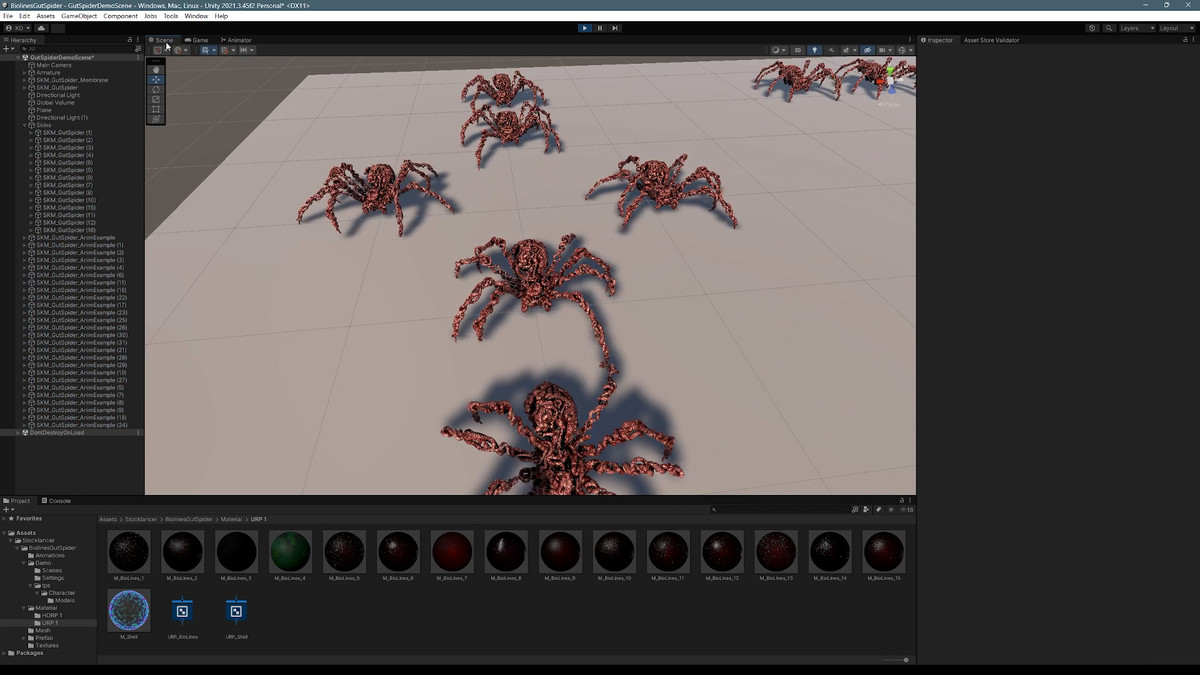
Task: Open the Layers dropdown
Action: [1136, 28]
